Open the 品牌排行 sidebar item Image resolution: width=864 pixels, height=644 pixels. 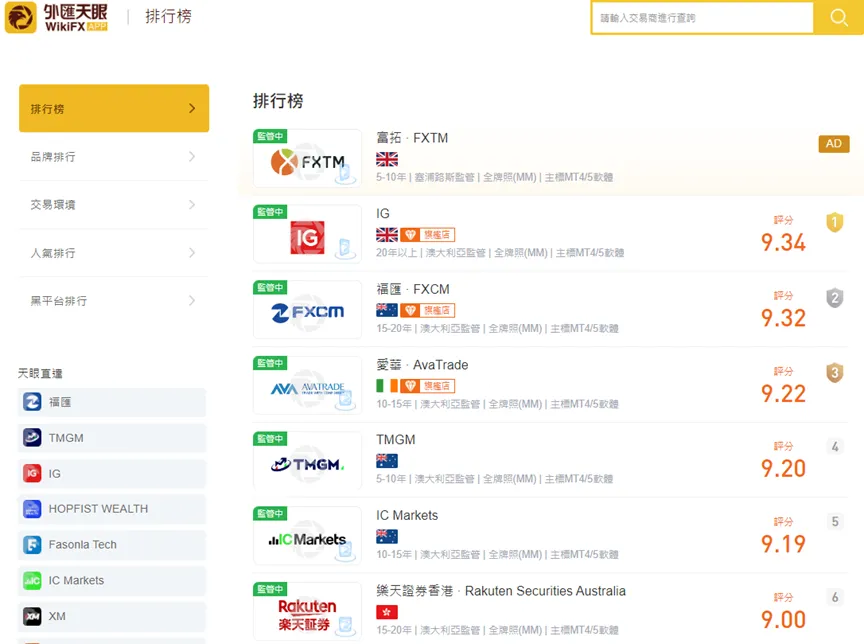114,156
